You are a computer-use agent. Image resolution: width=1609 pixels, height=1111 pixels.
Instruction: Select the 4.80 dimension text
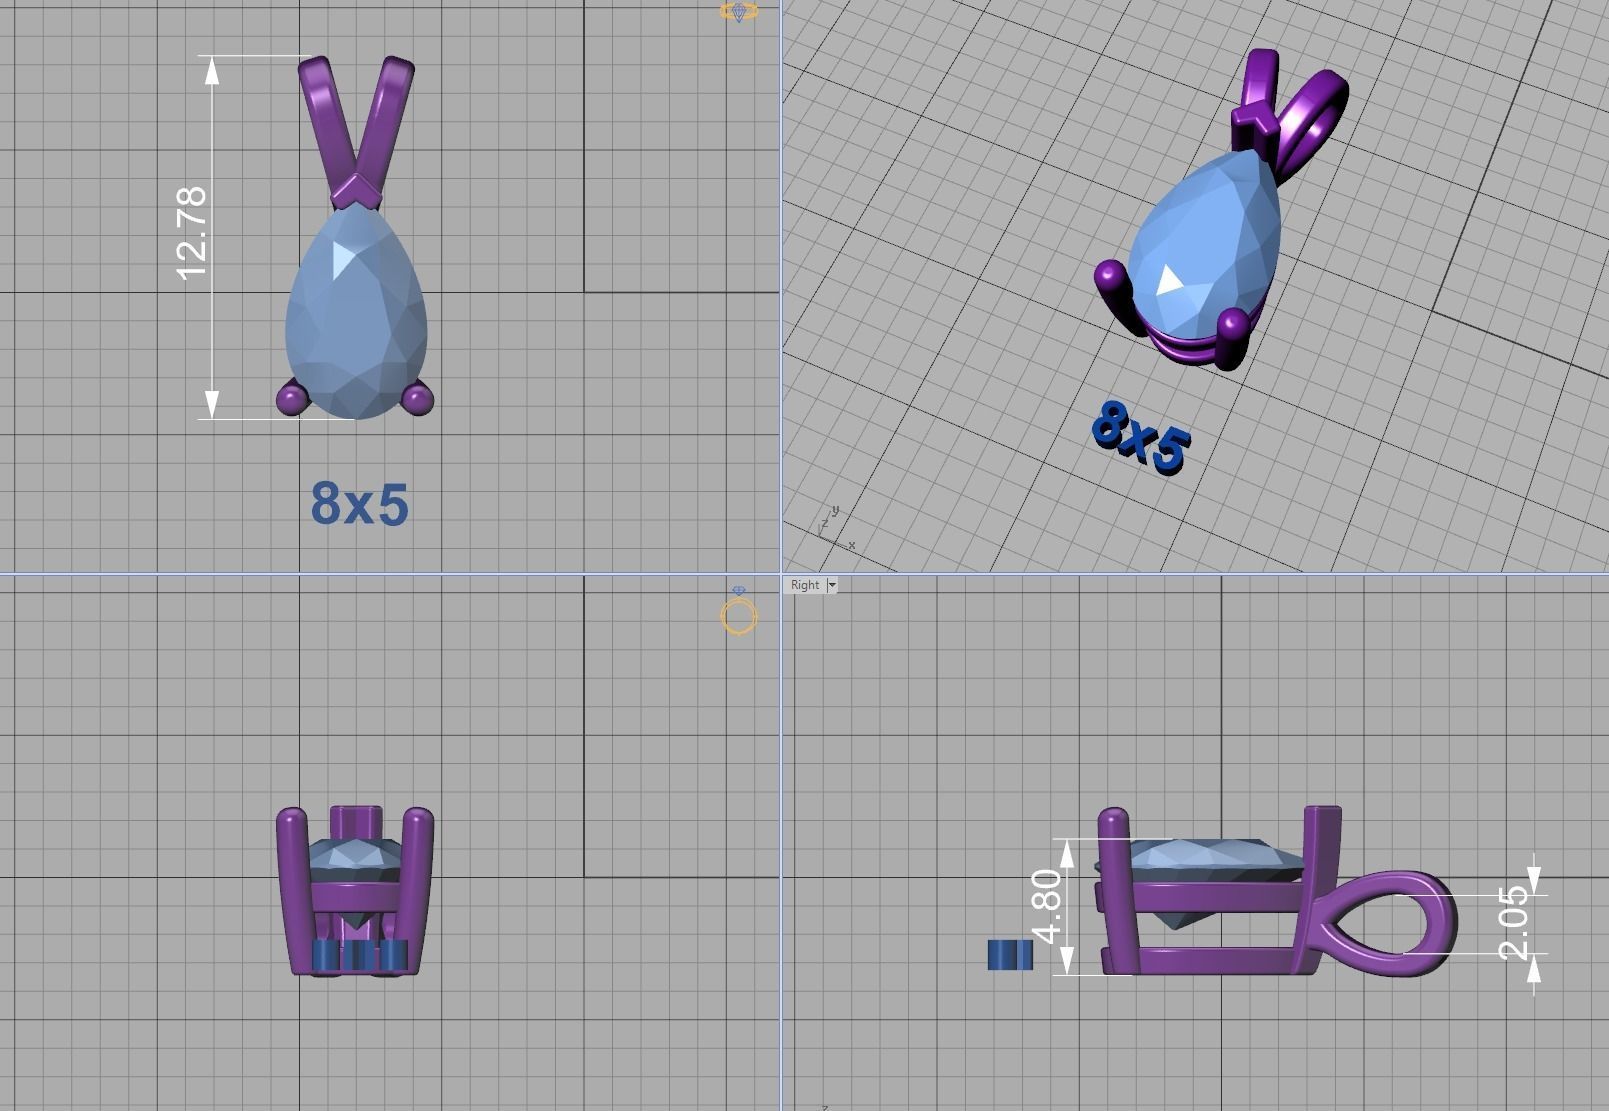coord(1046,906)
